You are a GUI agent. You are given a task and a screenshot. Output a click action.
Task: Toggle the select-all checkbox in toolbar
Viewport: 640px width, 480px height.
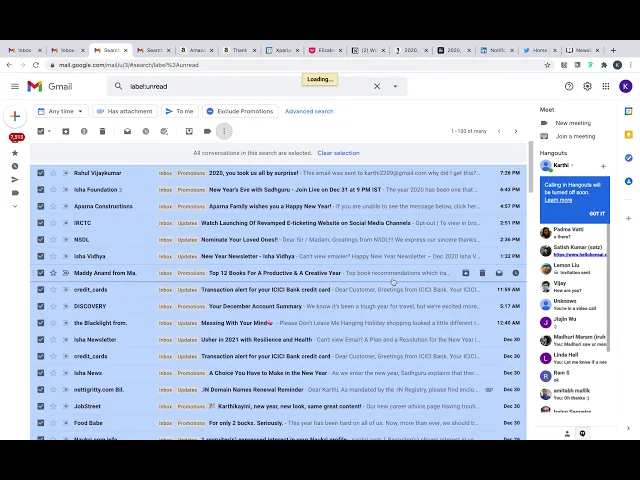click(41, 131)
